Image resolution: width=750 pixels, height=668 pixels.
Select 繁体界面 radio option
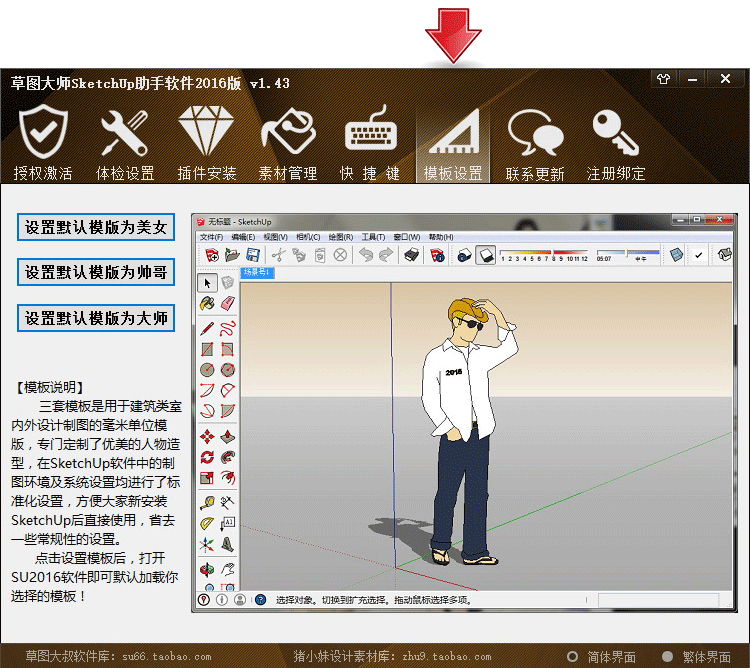coord(696,657)
